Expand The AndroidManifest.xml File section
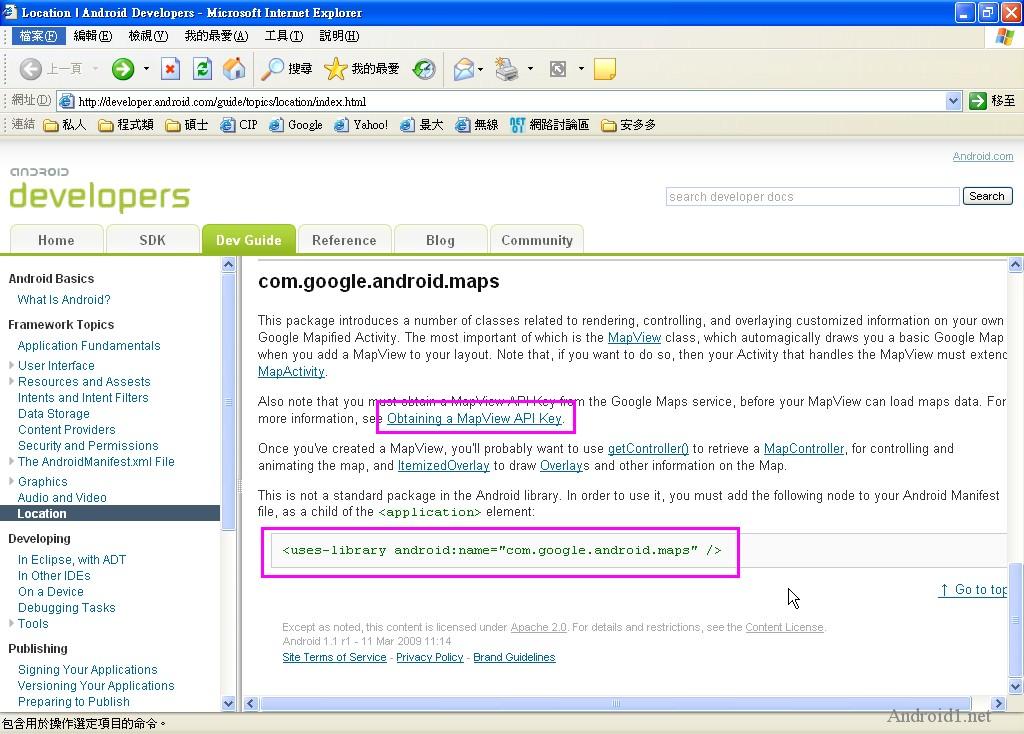The height and width of the screenshot is (734, 1024). pyautogui.click(x=11, y=461)
